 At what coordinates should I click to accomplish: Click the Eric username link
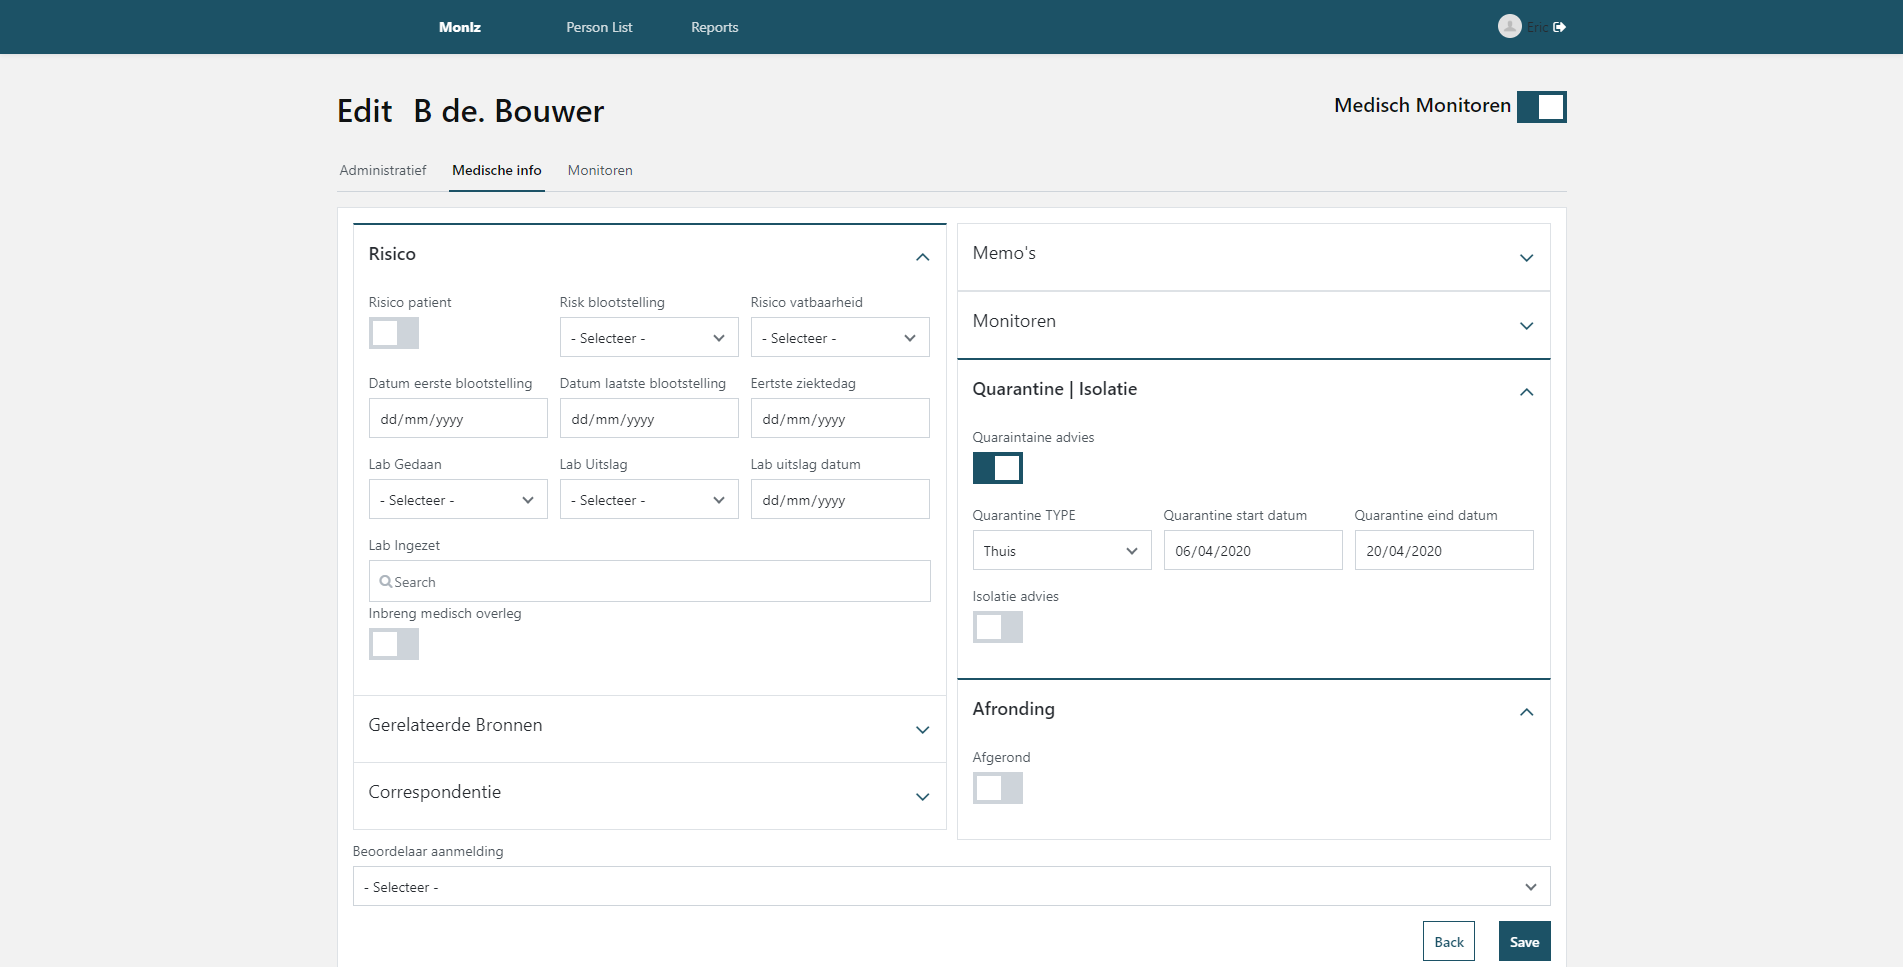coord(1537,27)
